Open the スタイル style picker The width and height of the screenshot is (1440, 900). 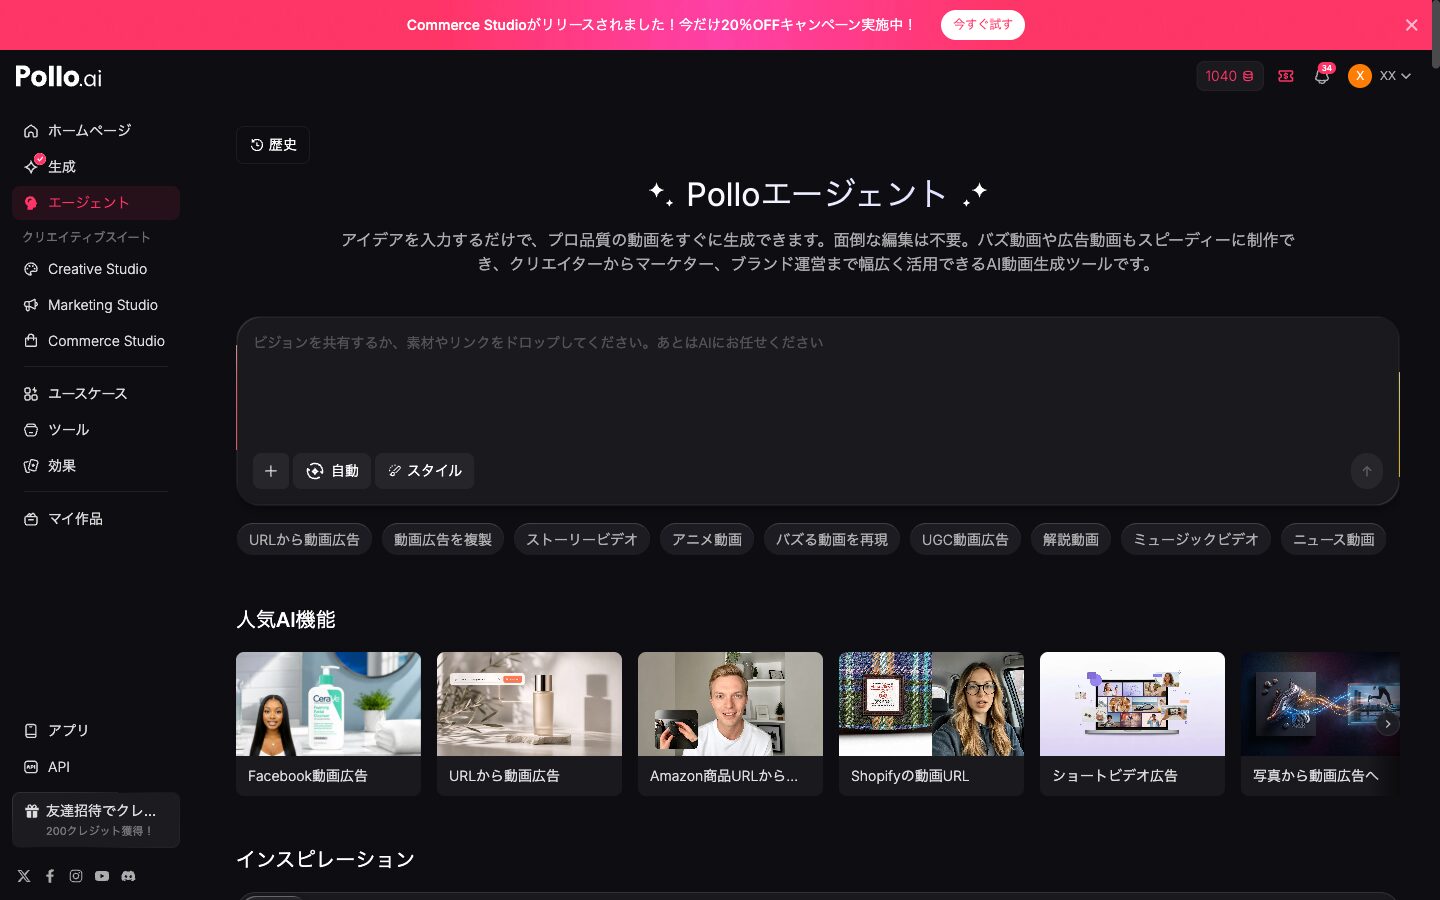tap(424, 471)
